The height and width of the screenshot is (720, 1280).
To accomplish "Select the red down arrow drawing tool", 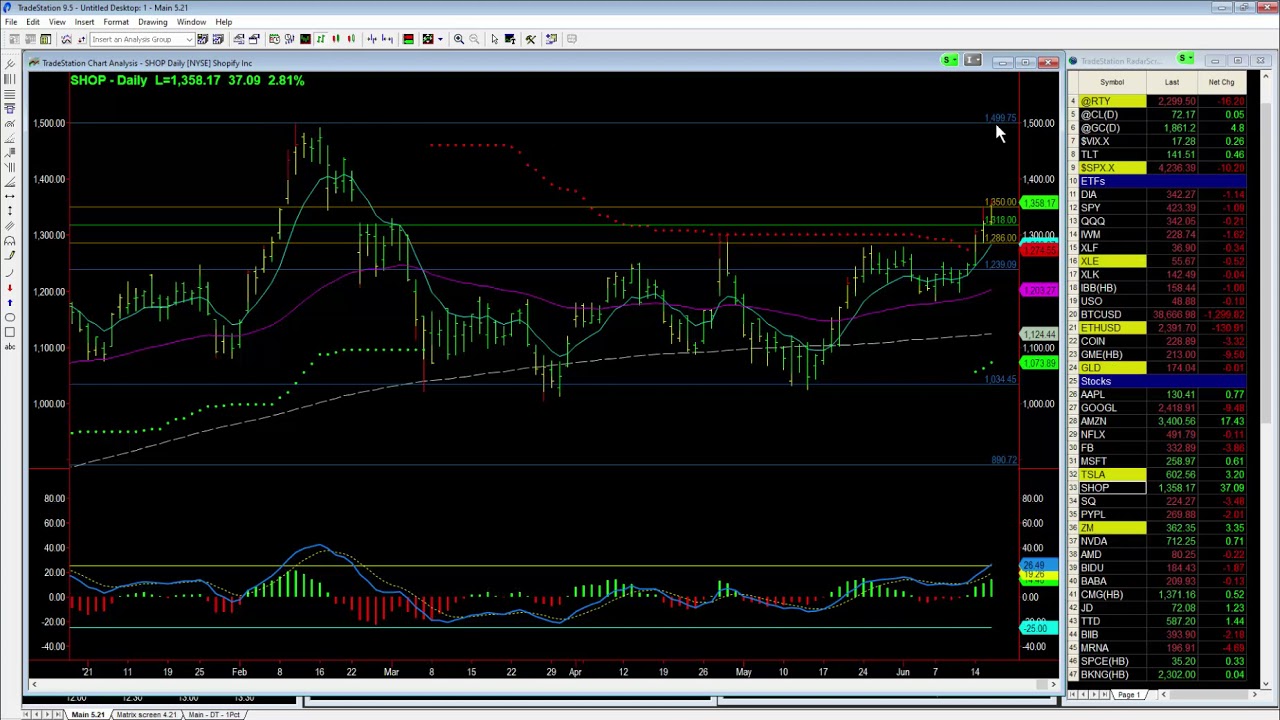I will 10,287.
